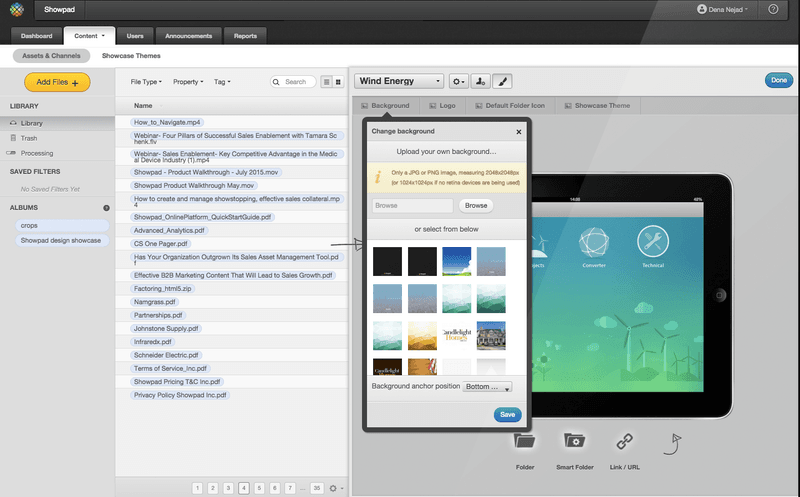Select the CS One Pager.pdf file
Screen dimensions: 800x497
point(160,244)
